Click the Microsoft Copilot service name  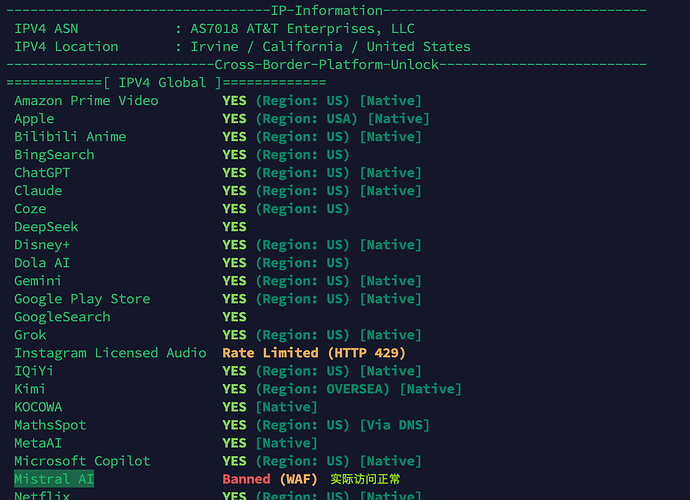[x=82, y=461]
